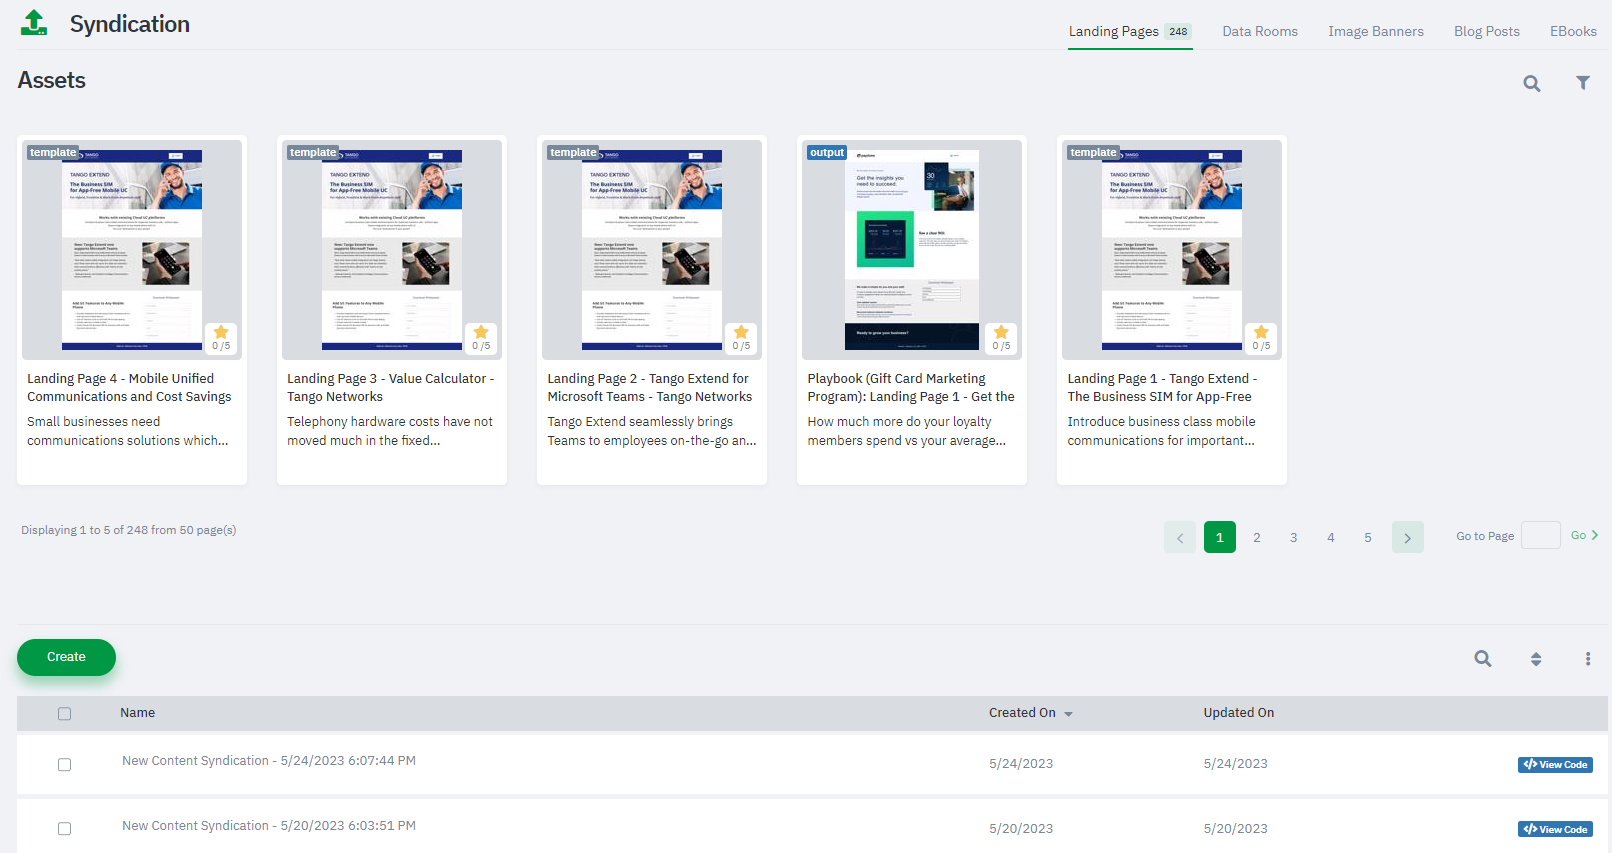1612x853 pixels.
Task: Search the syndication list with magnifier icon
Action: 1483,659
